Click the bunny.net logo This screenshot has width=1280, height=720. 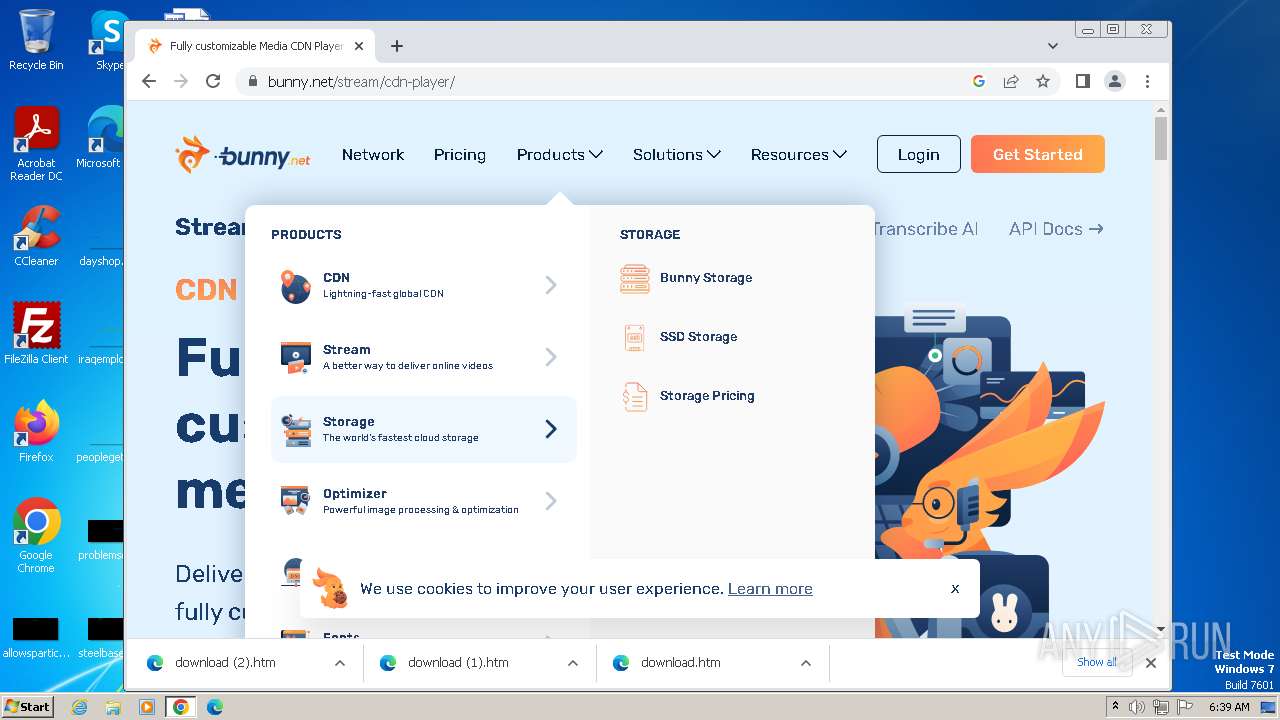tap(242, 155)
